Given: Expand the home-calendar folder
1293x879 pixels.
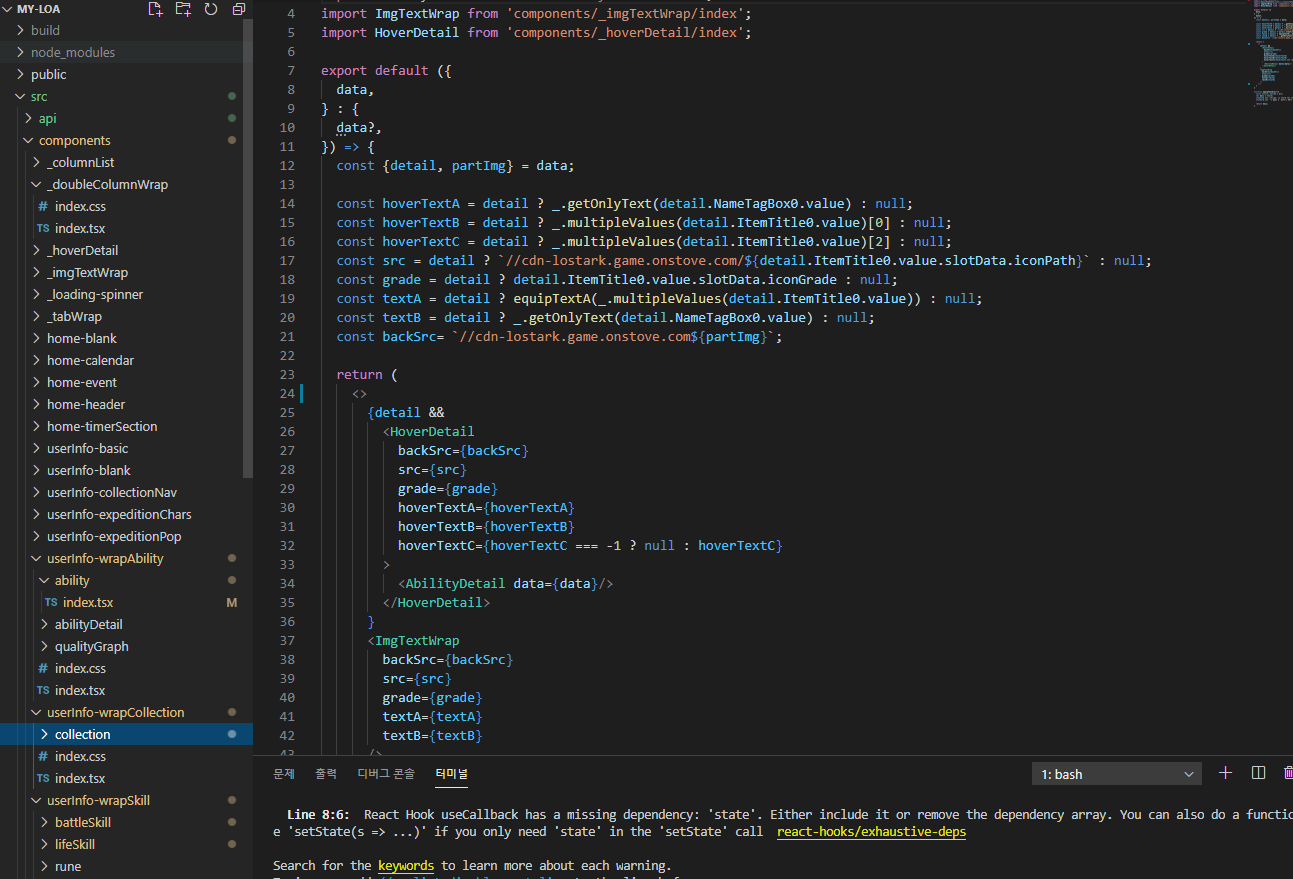Looking at the screenshot, I should [x=124, y=360].
